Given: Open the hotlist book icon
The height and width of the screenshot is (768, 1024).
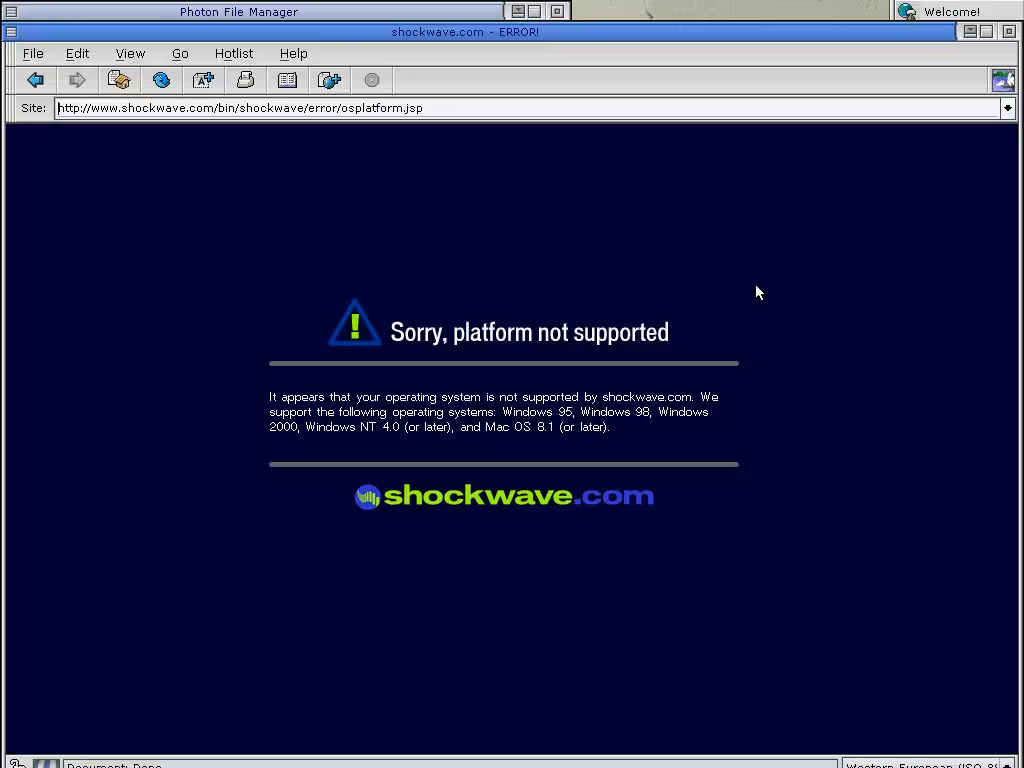Looking at the screenshot, I should (287, 80).
